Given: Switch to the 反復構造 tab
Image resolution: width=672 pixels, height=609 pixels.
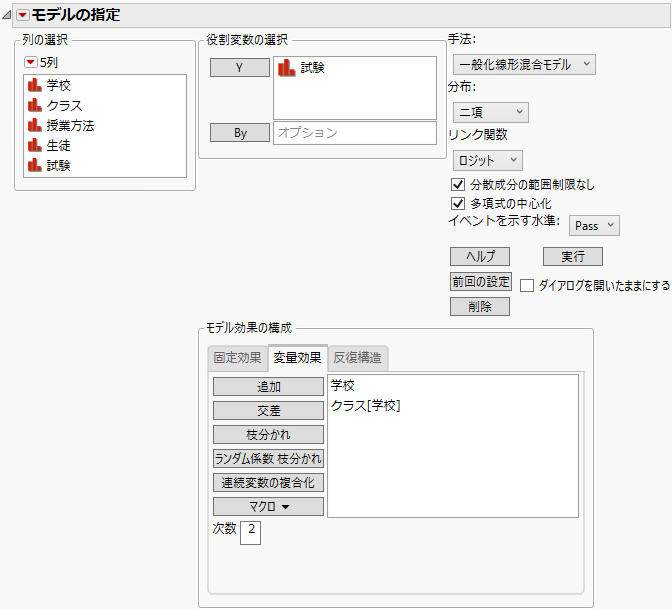Looking at the screenshot, I should (357, 358).
